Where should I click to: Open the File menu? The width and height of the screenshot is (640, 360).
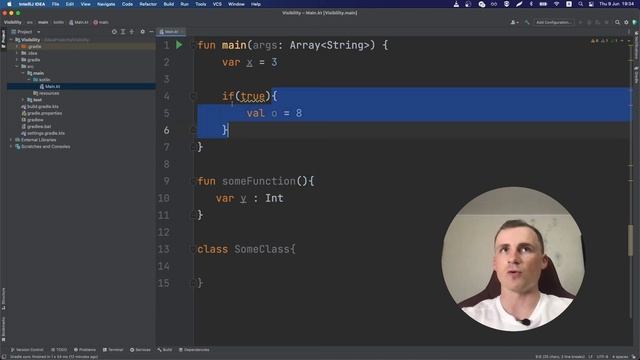point(55,4)
